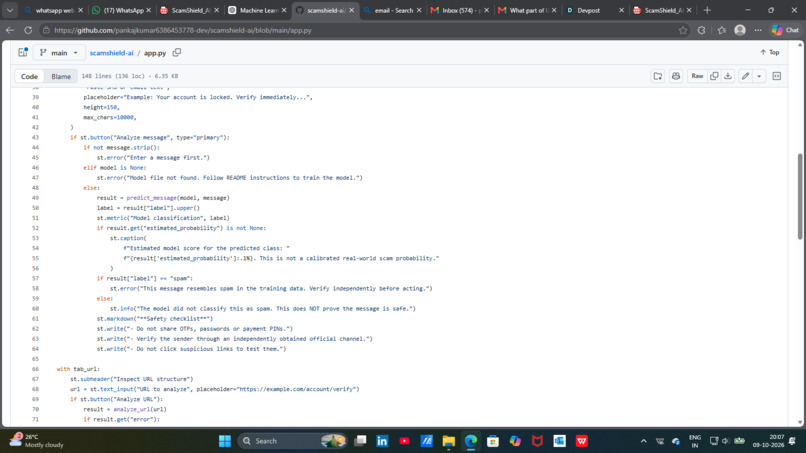Switch to the Code view tab
Image resolution: width=806 pixels, height=453 pixels.
(x=29, y=76)
